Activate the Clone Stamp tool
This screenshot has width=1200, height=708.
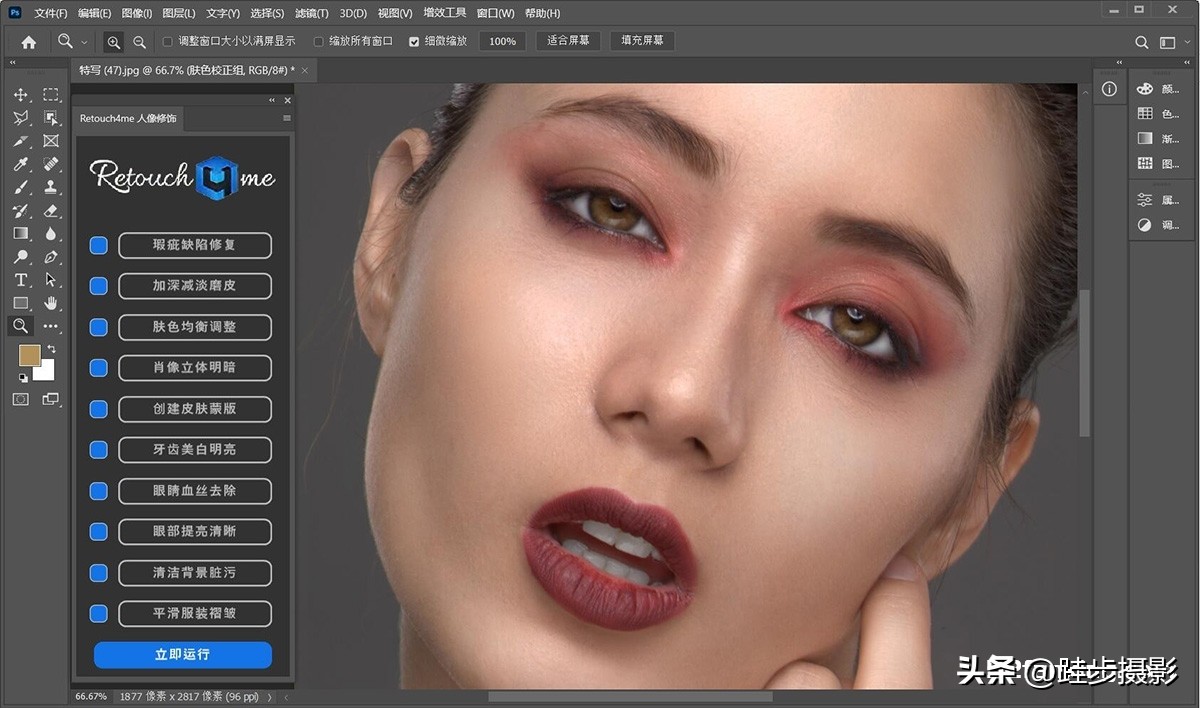[x=52, y=187]
